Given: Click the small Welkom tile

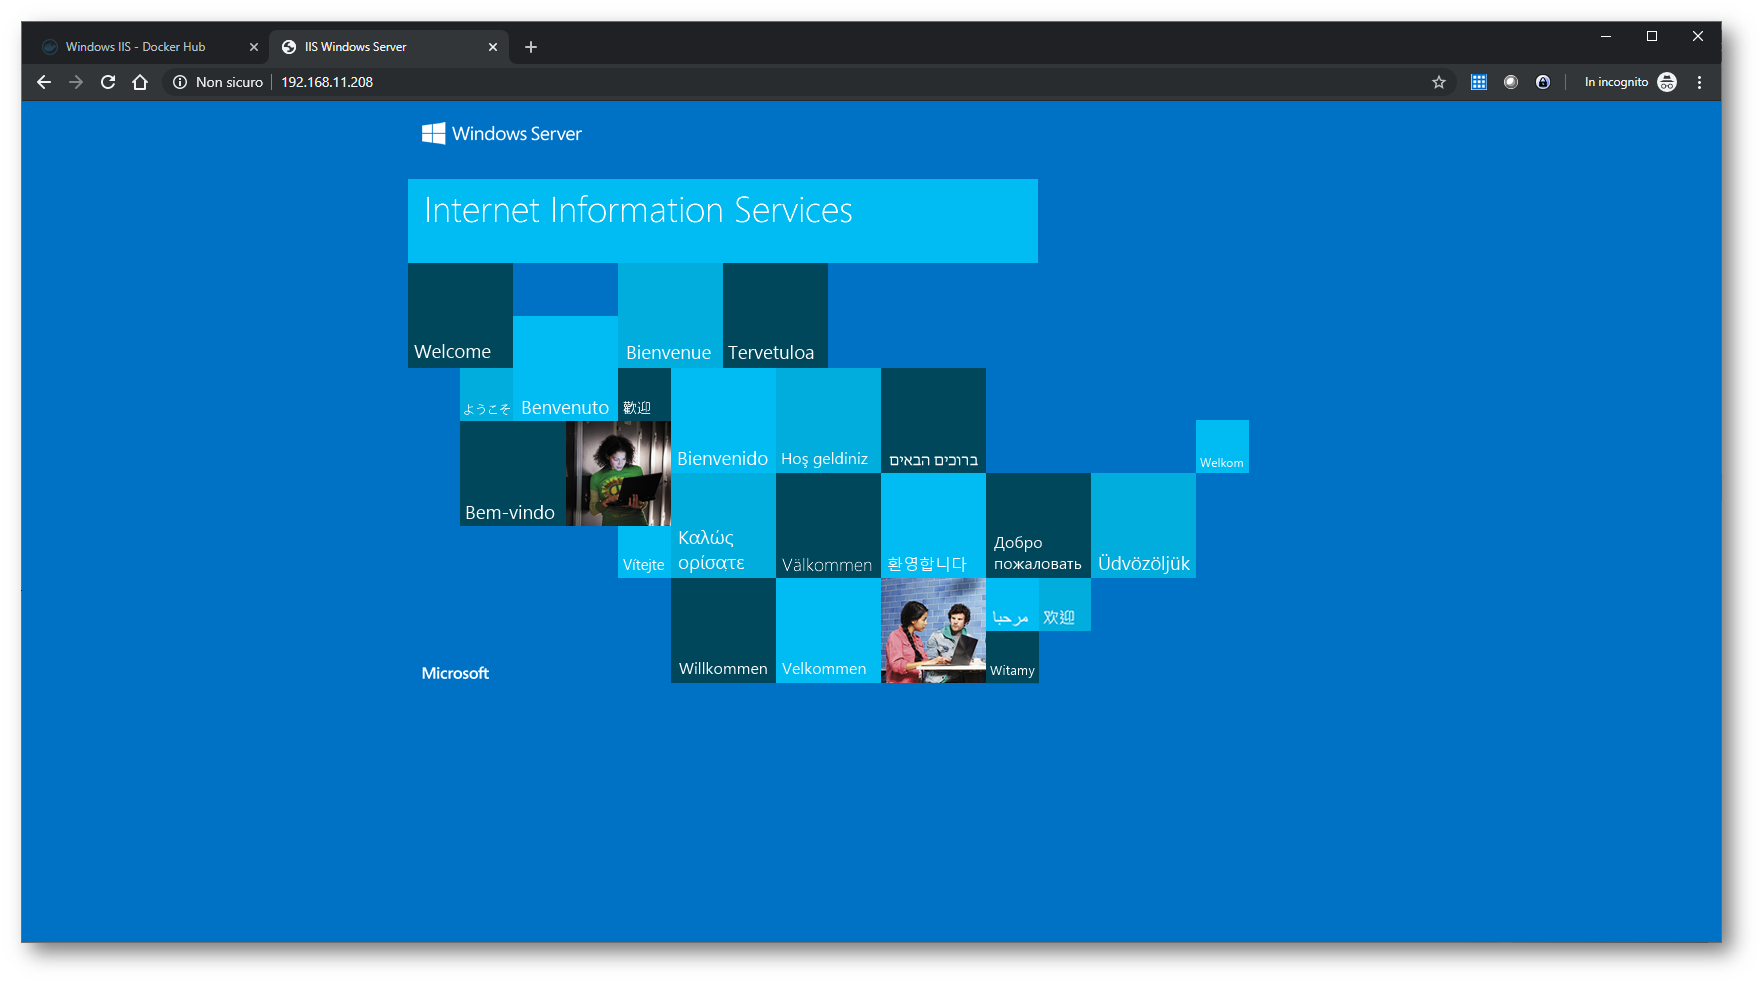Looking at the screenshot, I should pos(1222,446).
